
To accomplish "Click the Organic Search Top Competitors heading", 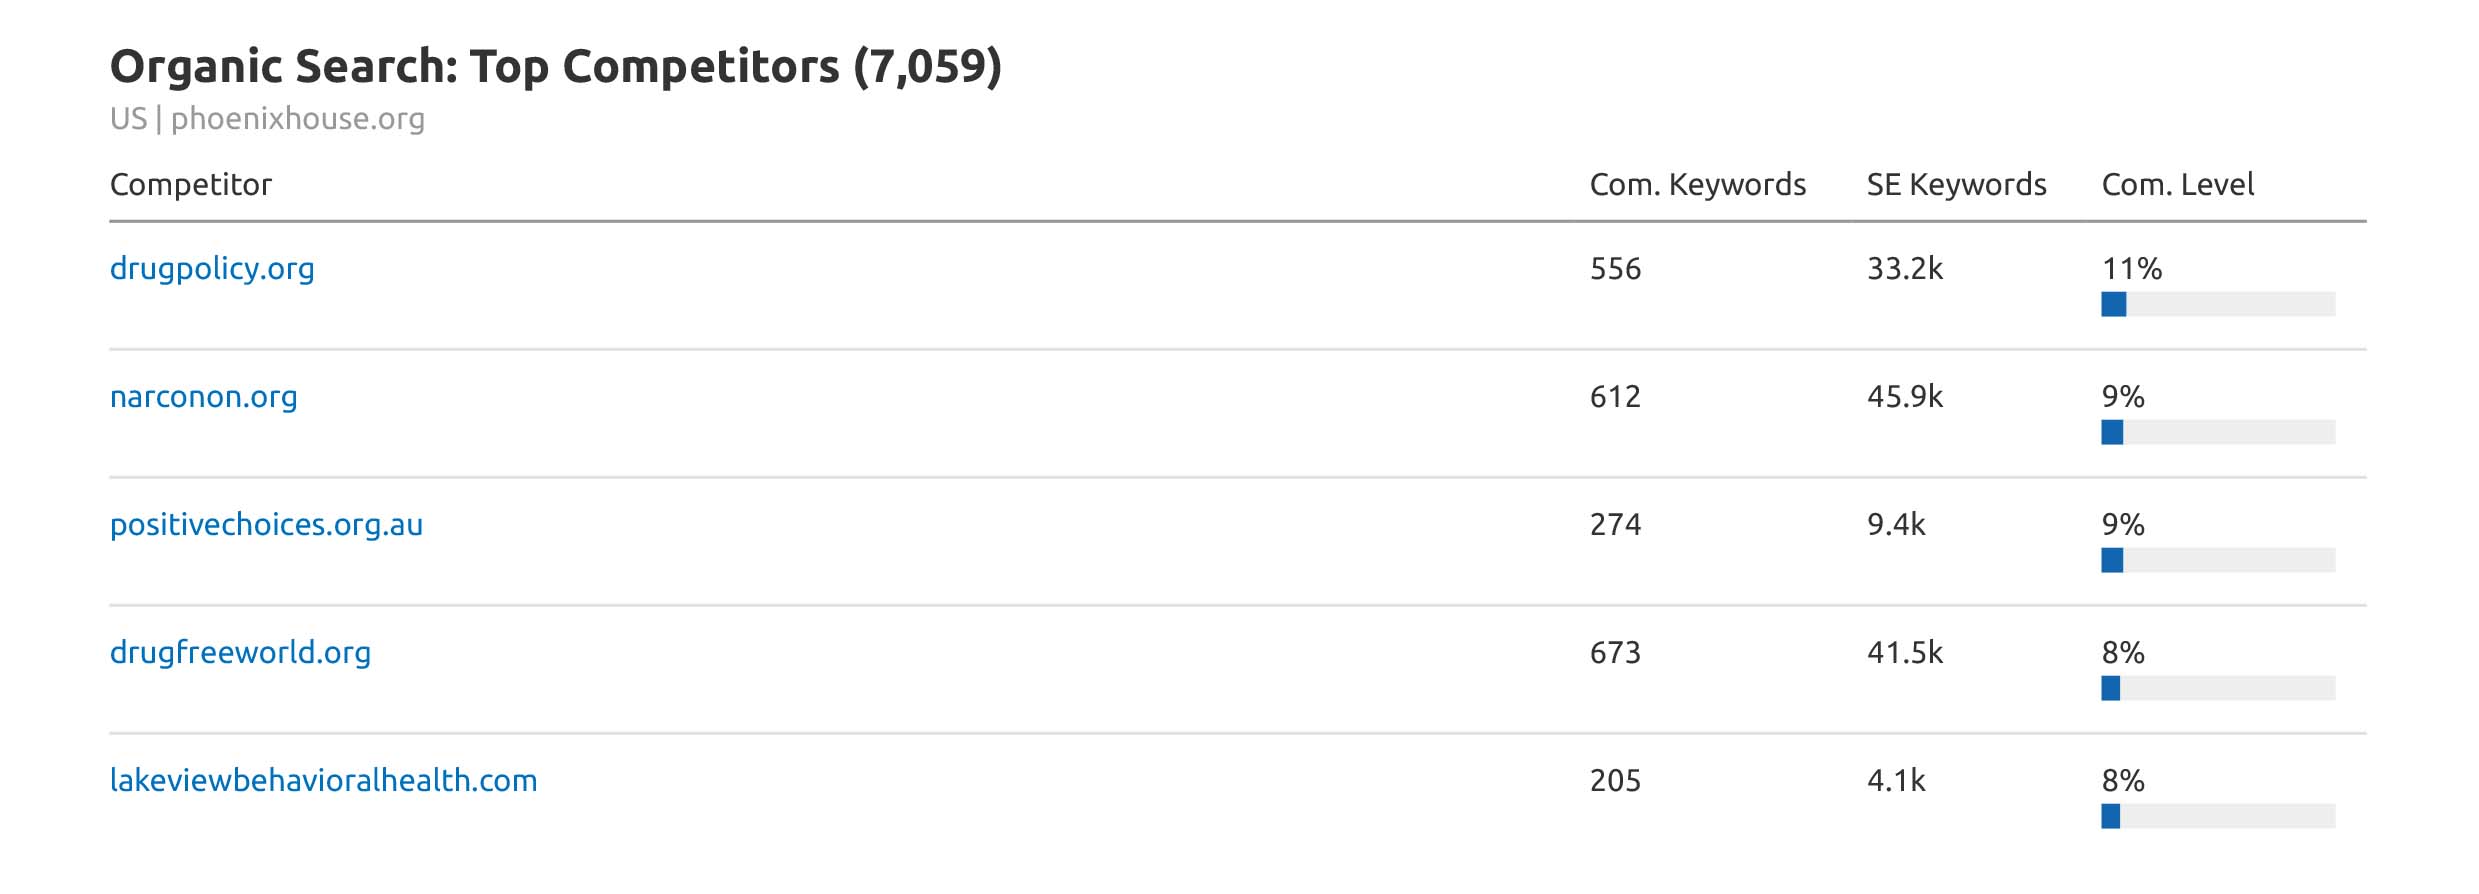I will [x=555, y=67].
